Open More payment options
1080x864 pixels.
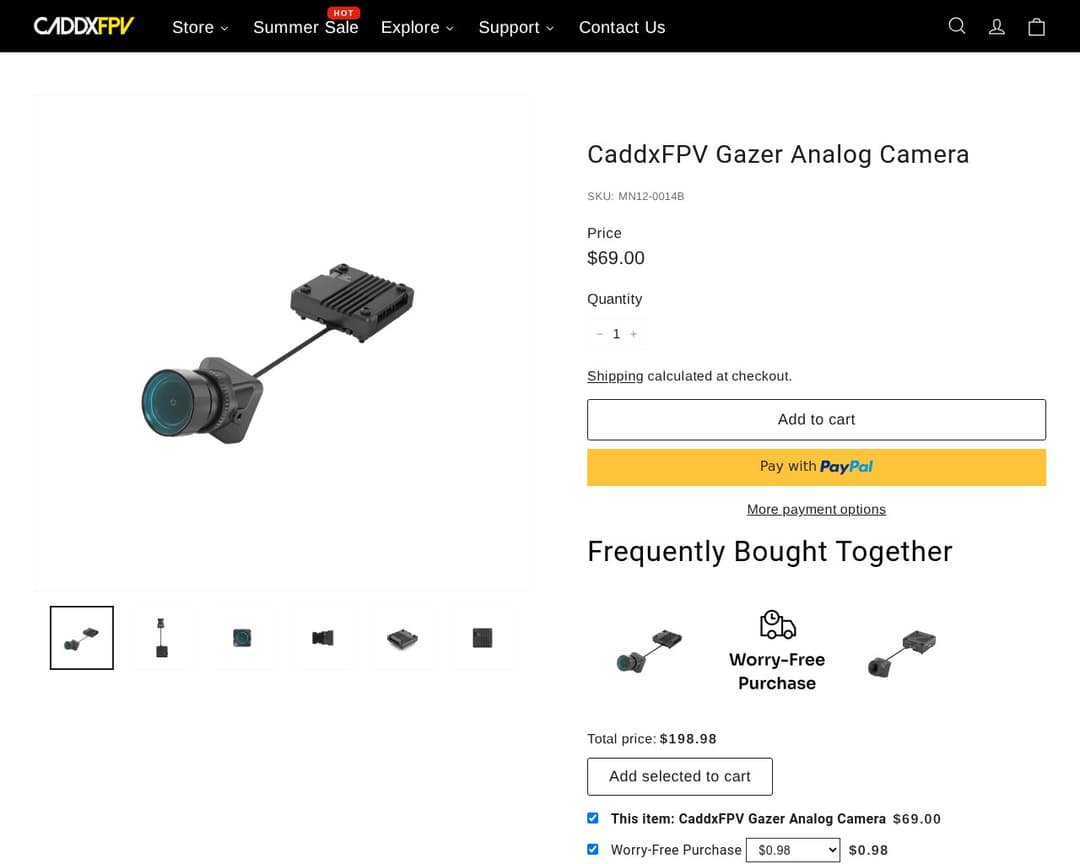(816, 509)
